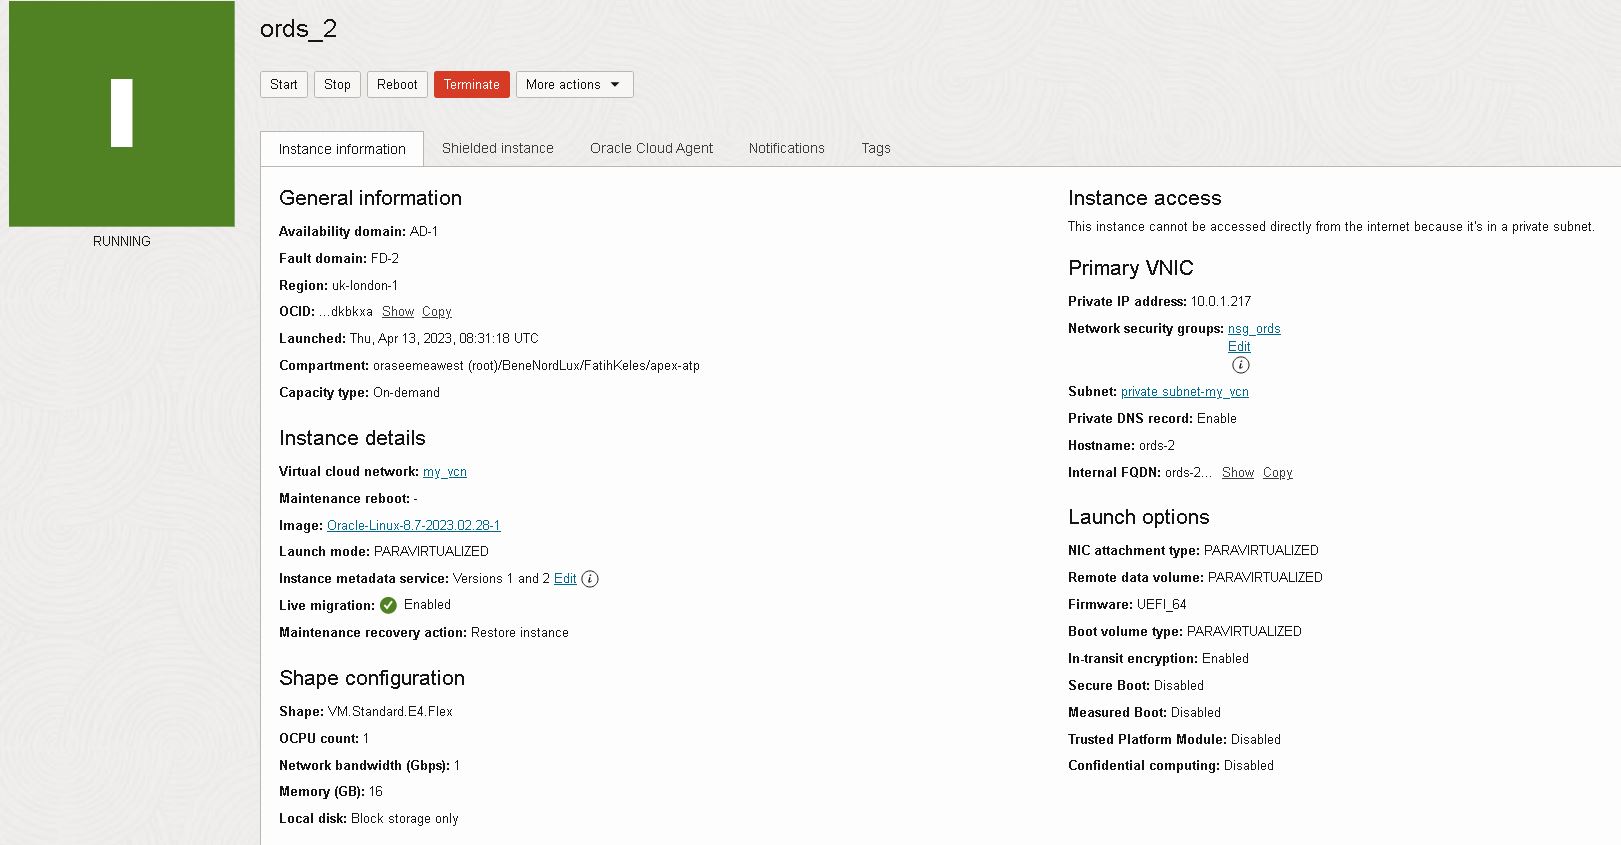Click the Secure Boot Disabled value
Screen dimensions: 1621x845
pos(1179,686)
